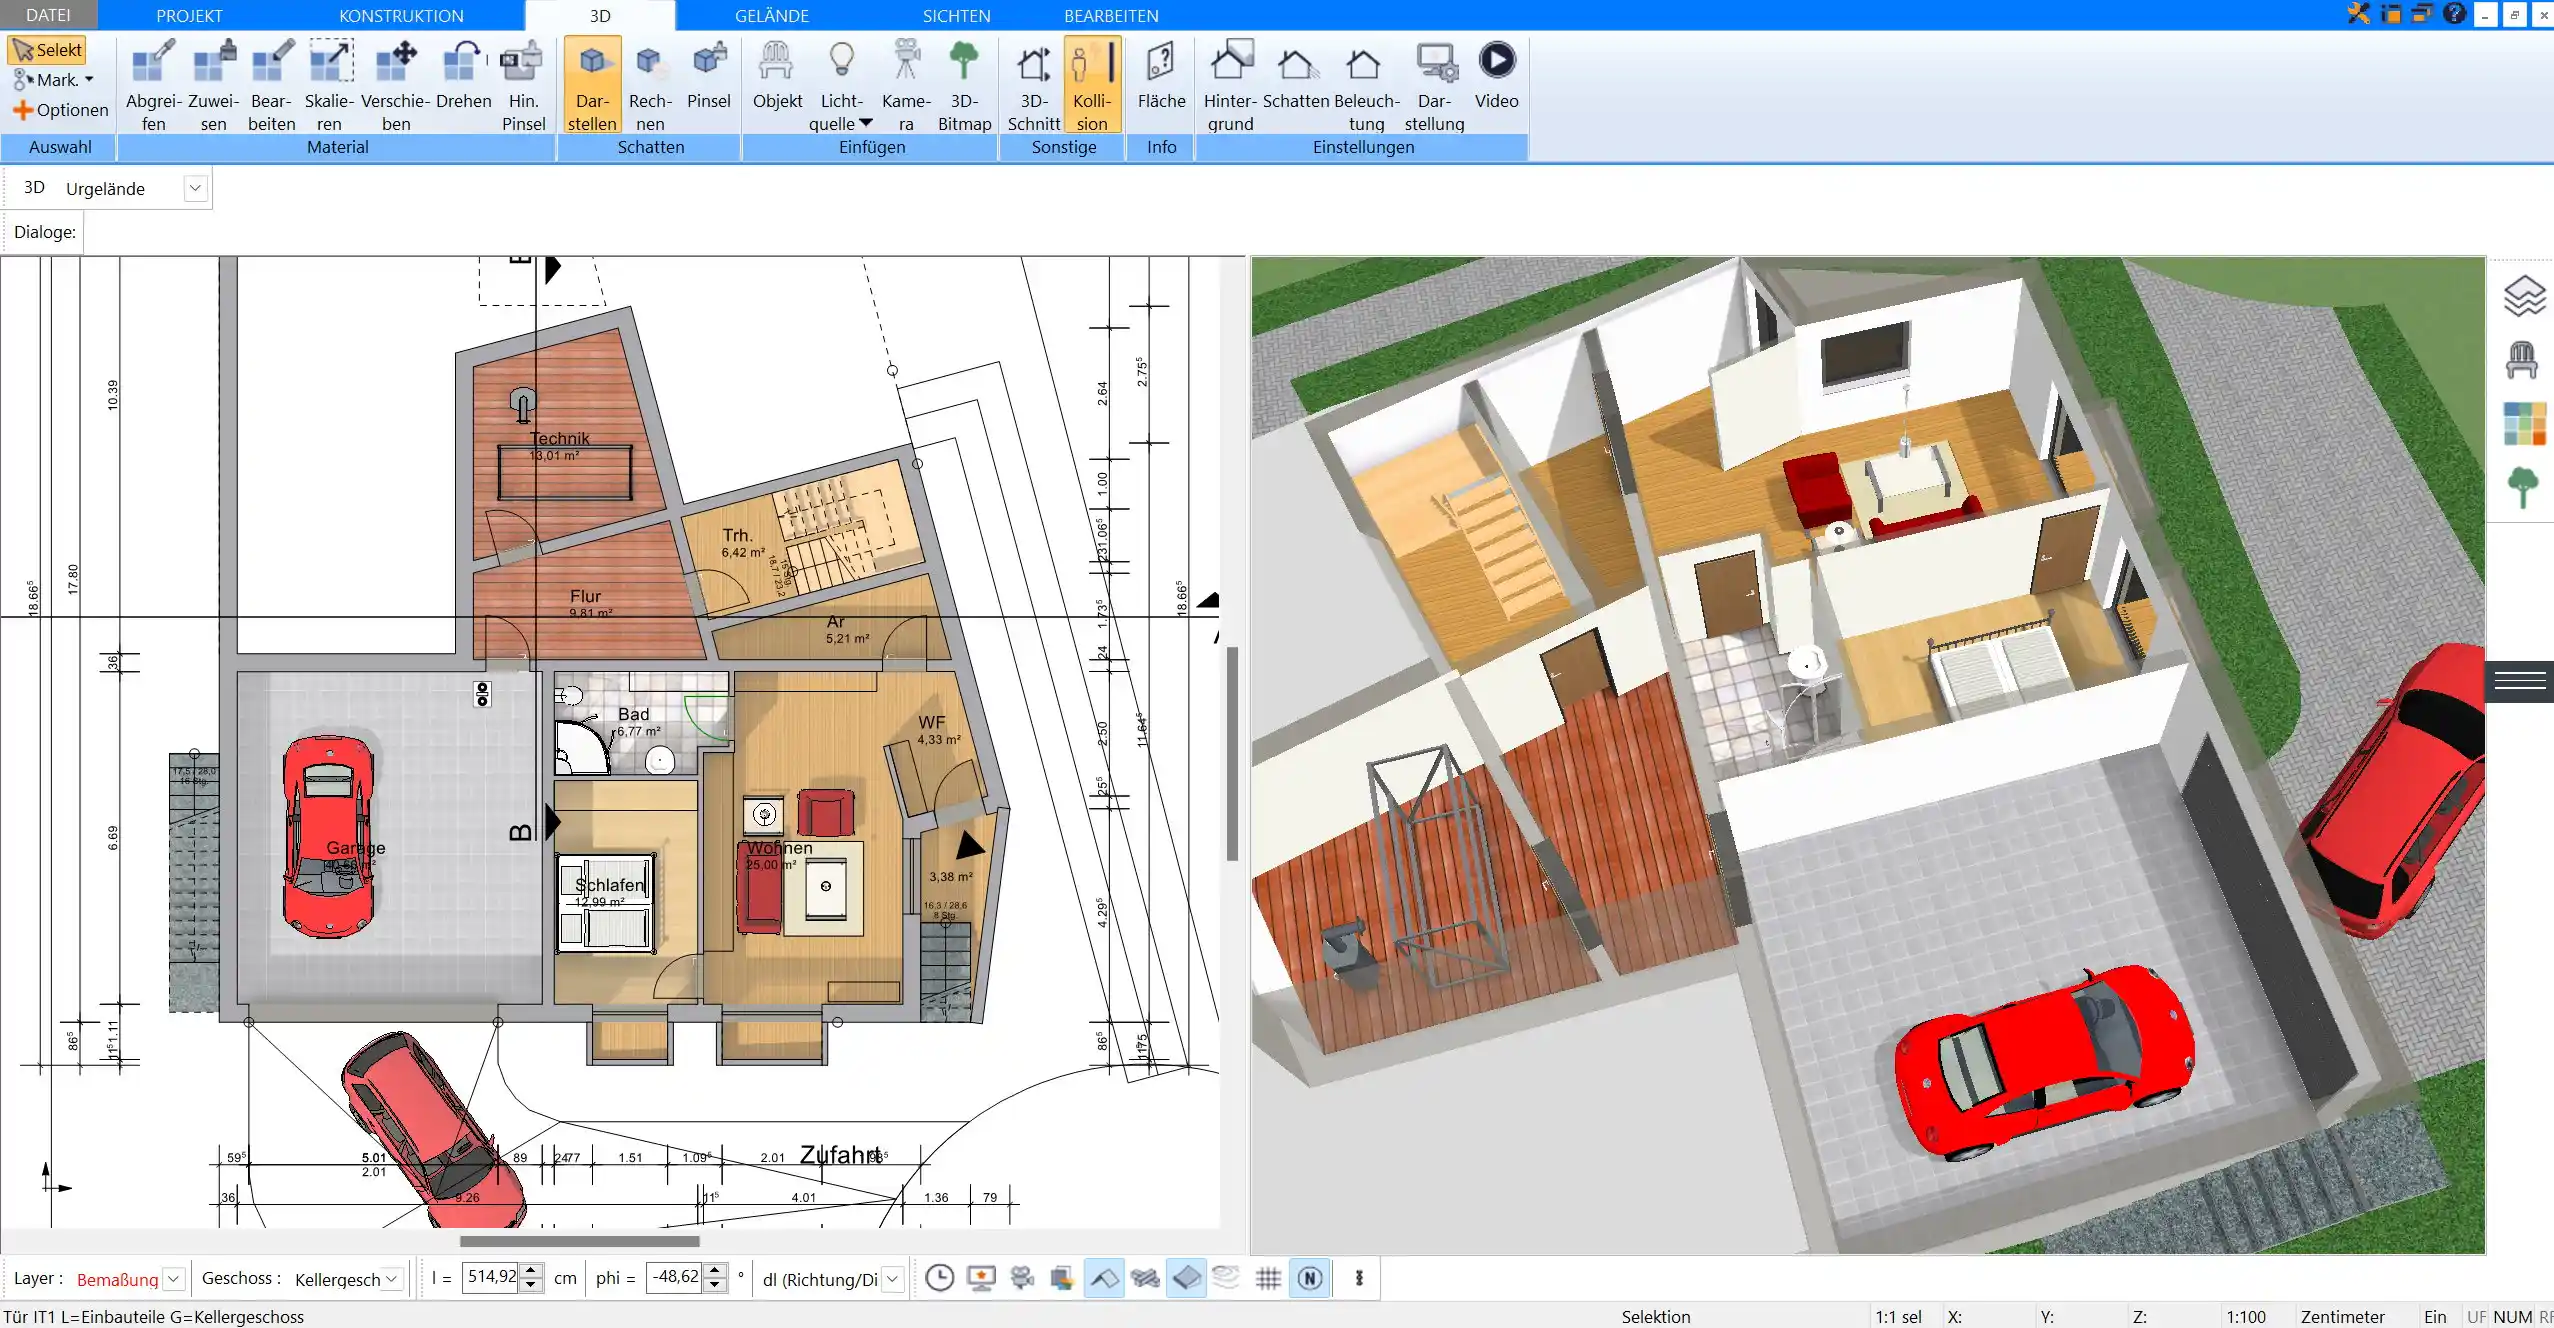Open the furniture catalog chair icon

coord(2522,360)
